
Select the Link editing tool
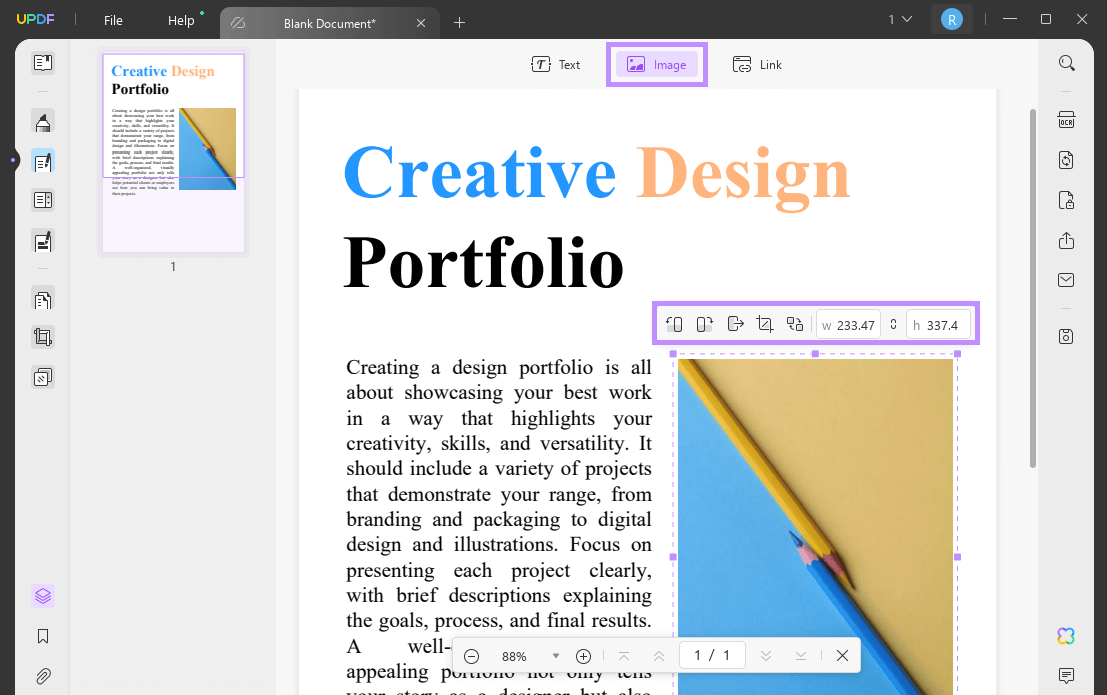click(x=757, y=65)
